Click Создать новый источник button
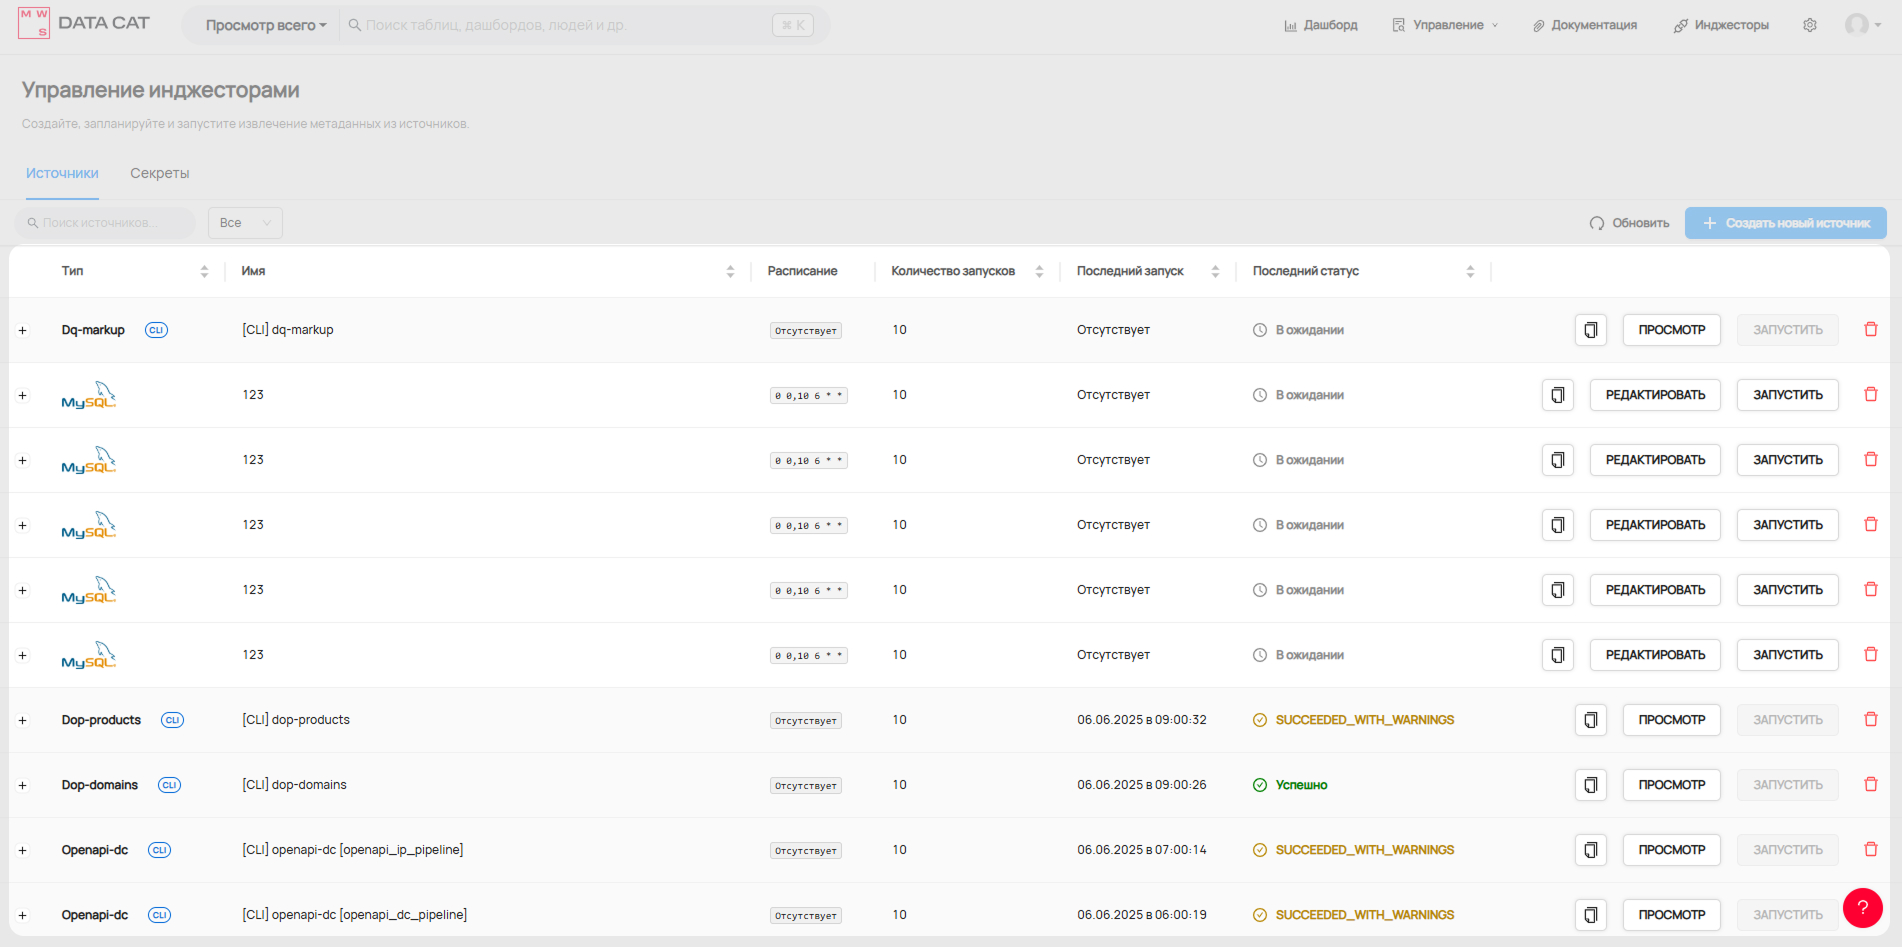The width and height of the screenshot is (1902, 947). pyautogui.click(x=1785, y=223)
